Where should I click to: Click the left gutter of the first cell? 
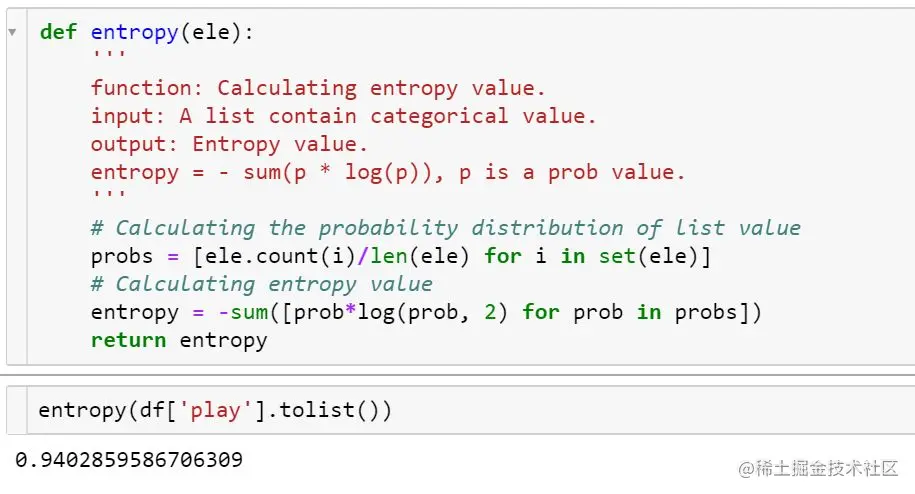17,192
